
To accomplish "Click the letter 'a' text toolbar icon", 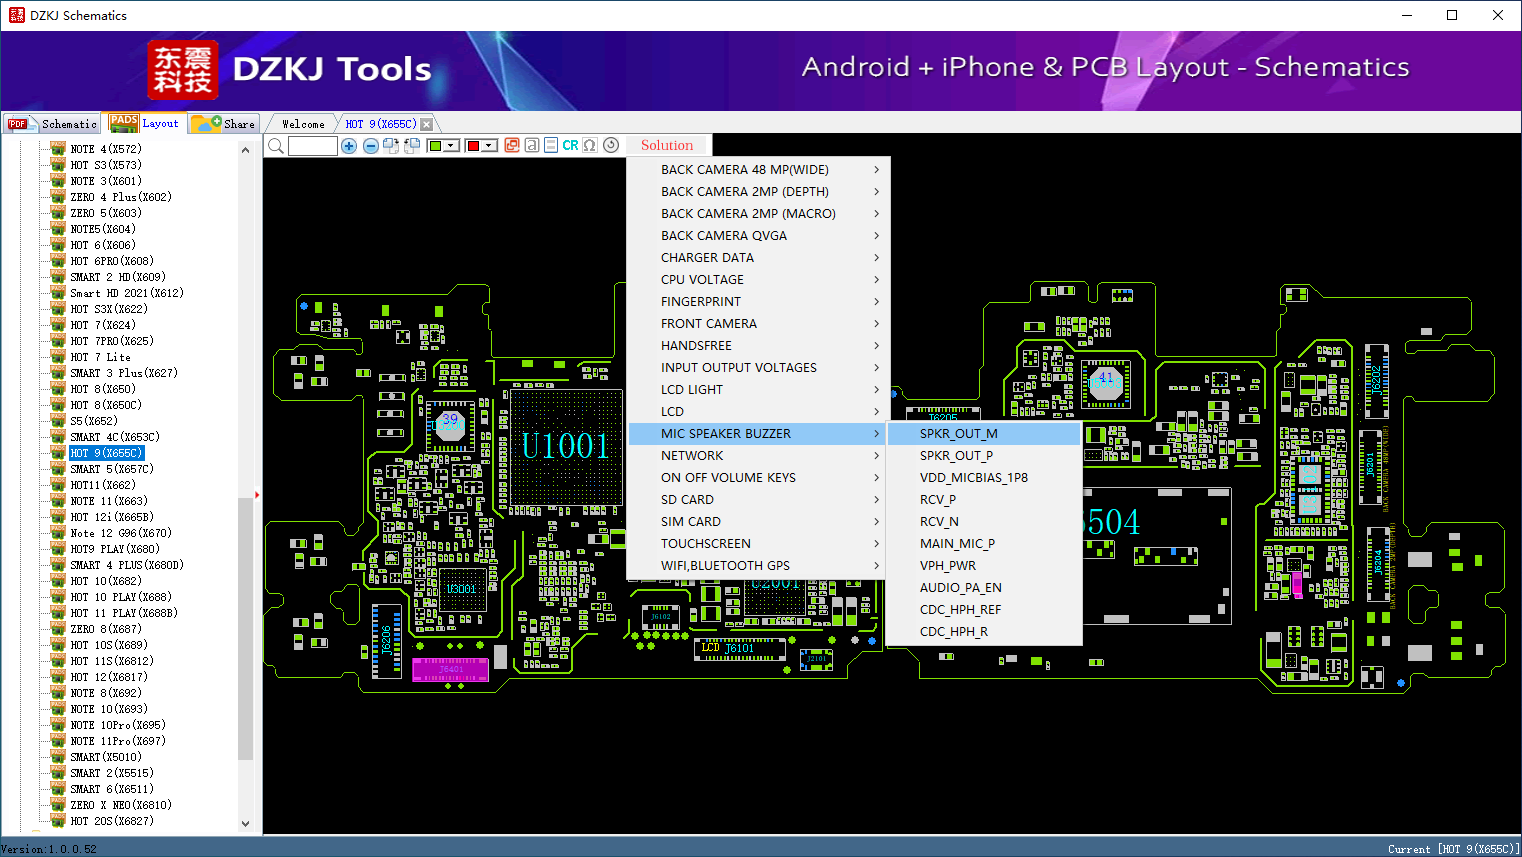I will click(532, 145).
